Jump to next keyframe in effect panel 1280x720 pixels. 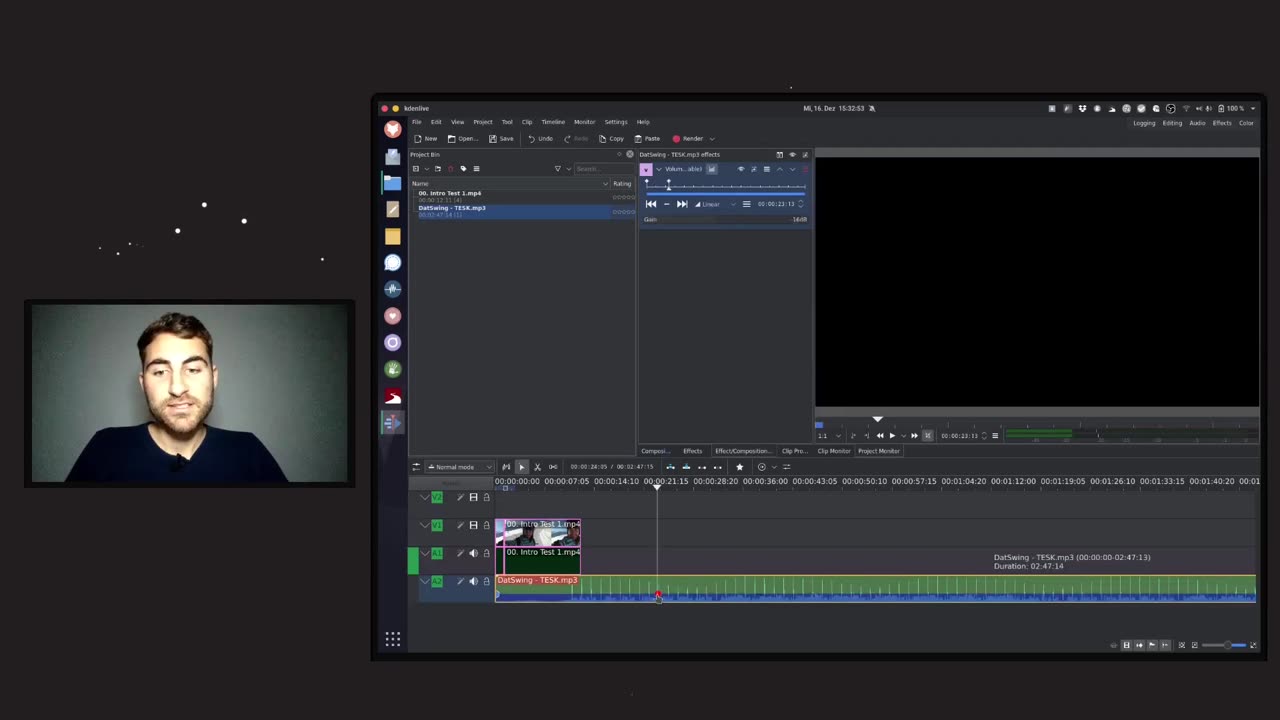(x=682, y=204)
